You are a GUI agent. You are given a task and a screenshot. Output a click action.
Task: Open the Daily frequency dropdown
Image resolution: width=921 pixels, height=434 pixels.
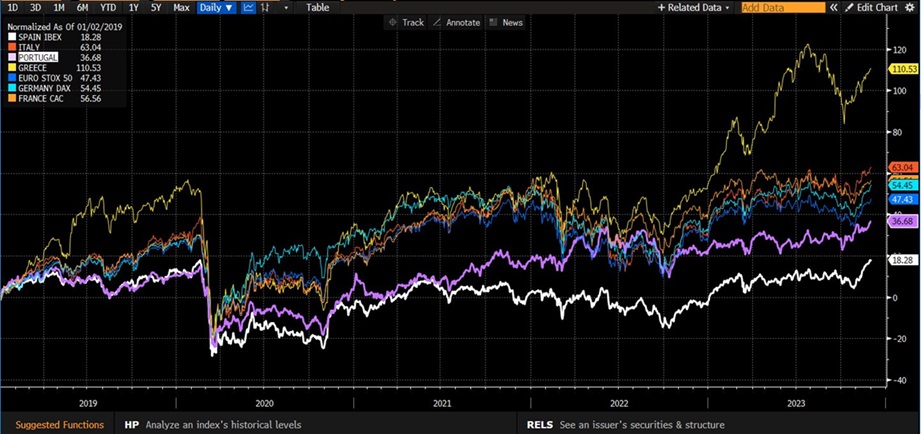(x=215, y=7)
